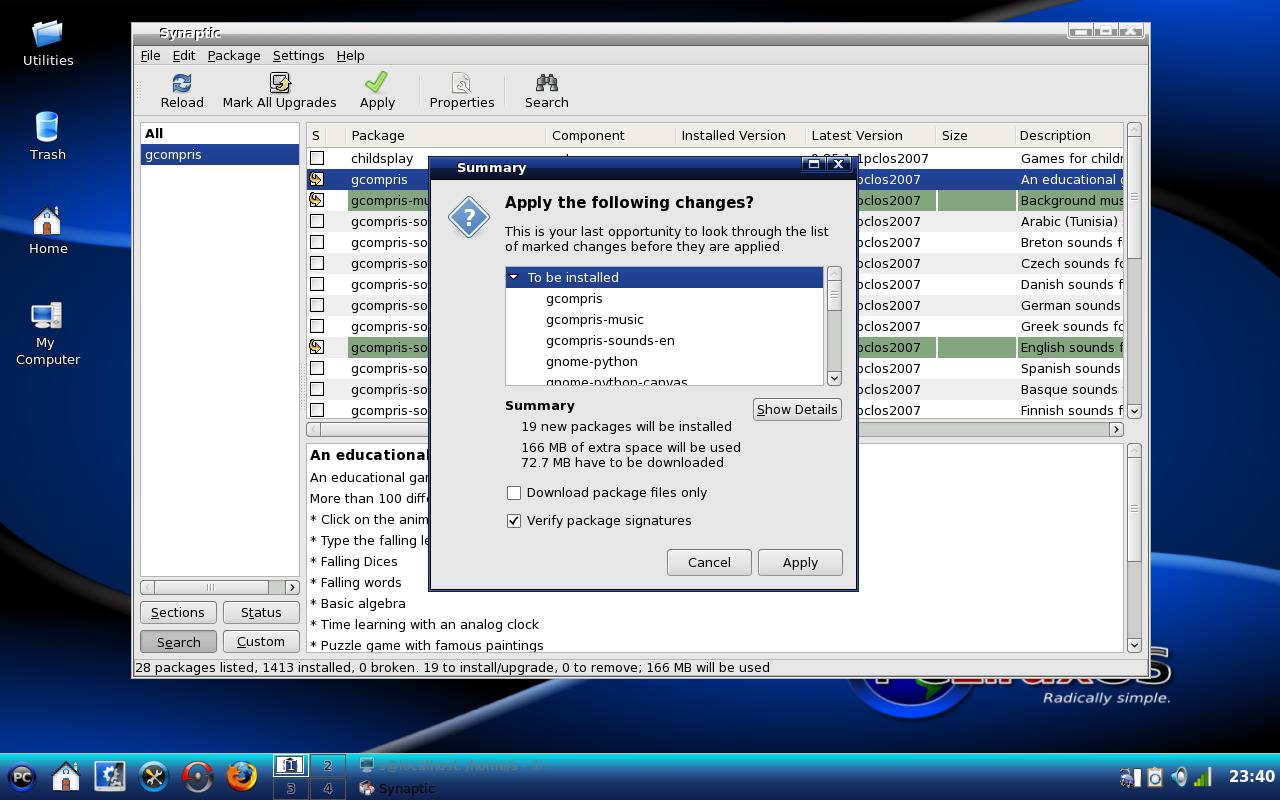Viewport: 1280px width, 800px height.
Task: Collapse the To be installed tree arrow
Action: (514, 277)
